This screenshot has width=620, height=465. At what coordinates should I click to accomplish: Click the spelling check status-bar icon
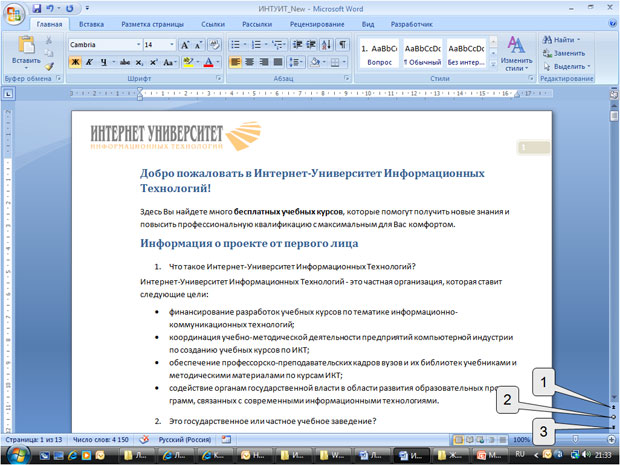[x=145, y=439]
